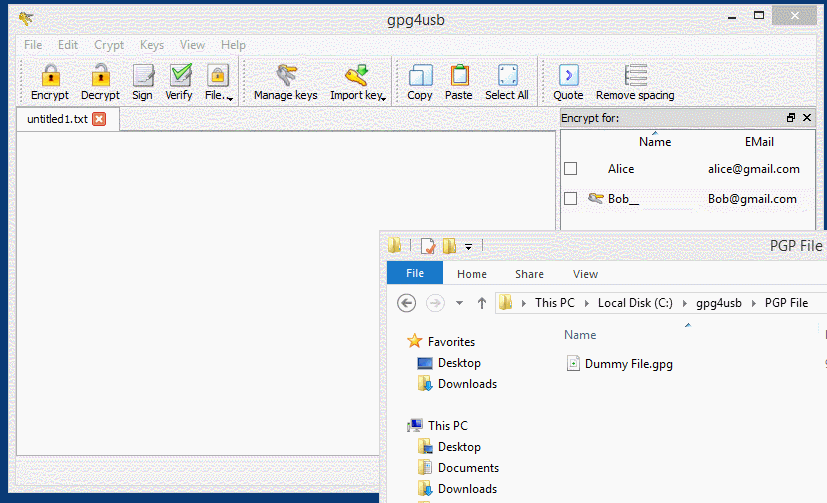Click the Favorites star icon
This screenshot has height=503, width=827.
[x=415, y=341]
